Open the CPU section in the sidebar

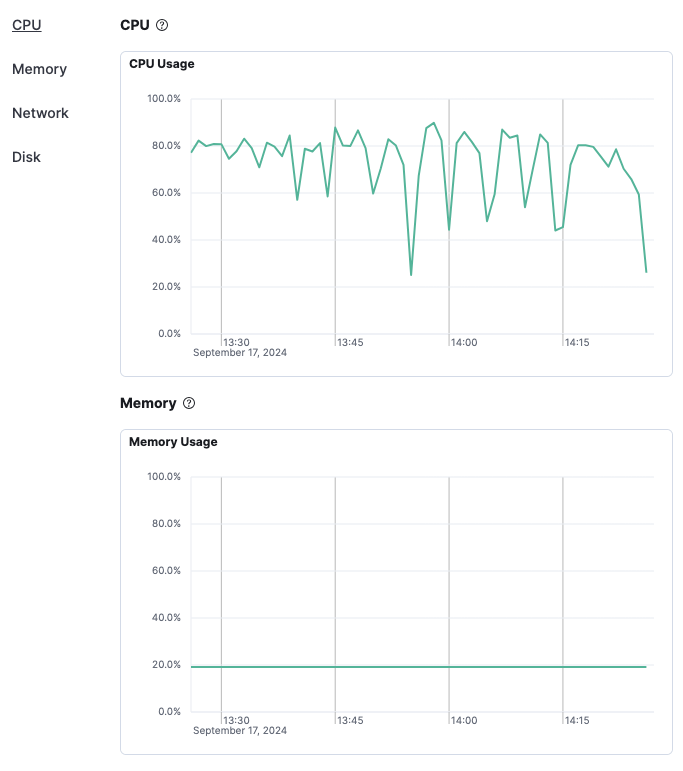click(27, 25)
